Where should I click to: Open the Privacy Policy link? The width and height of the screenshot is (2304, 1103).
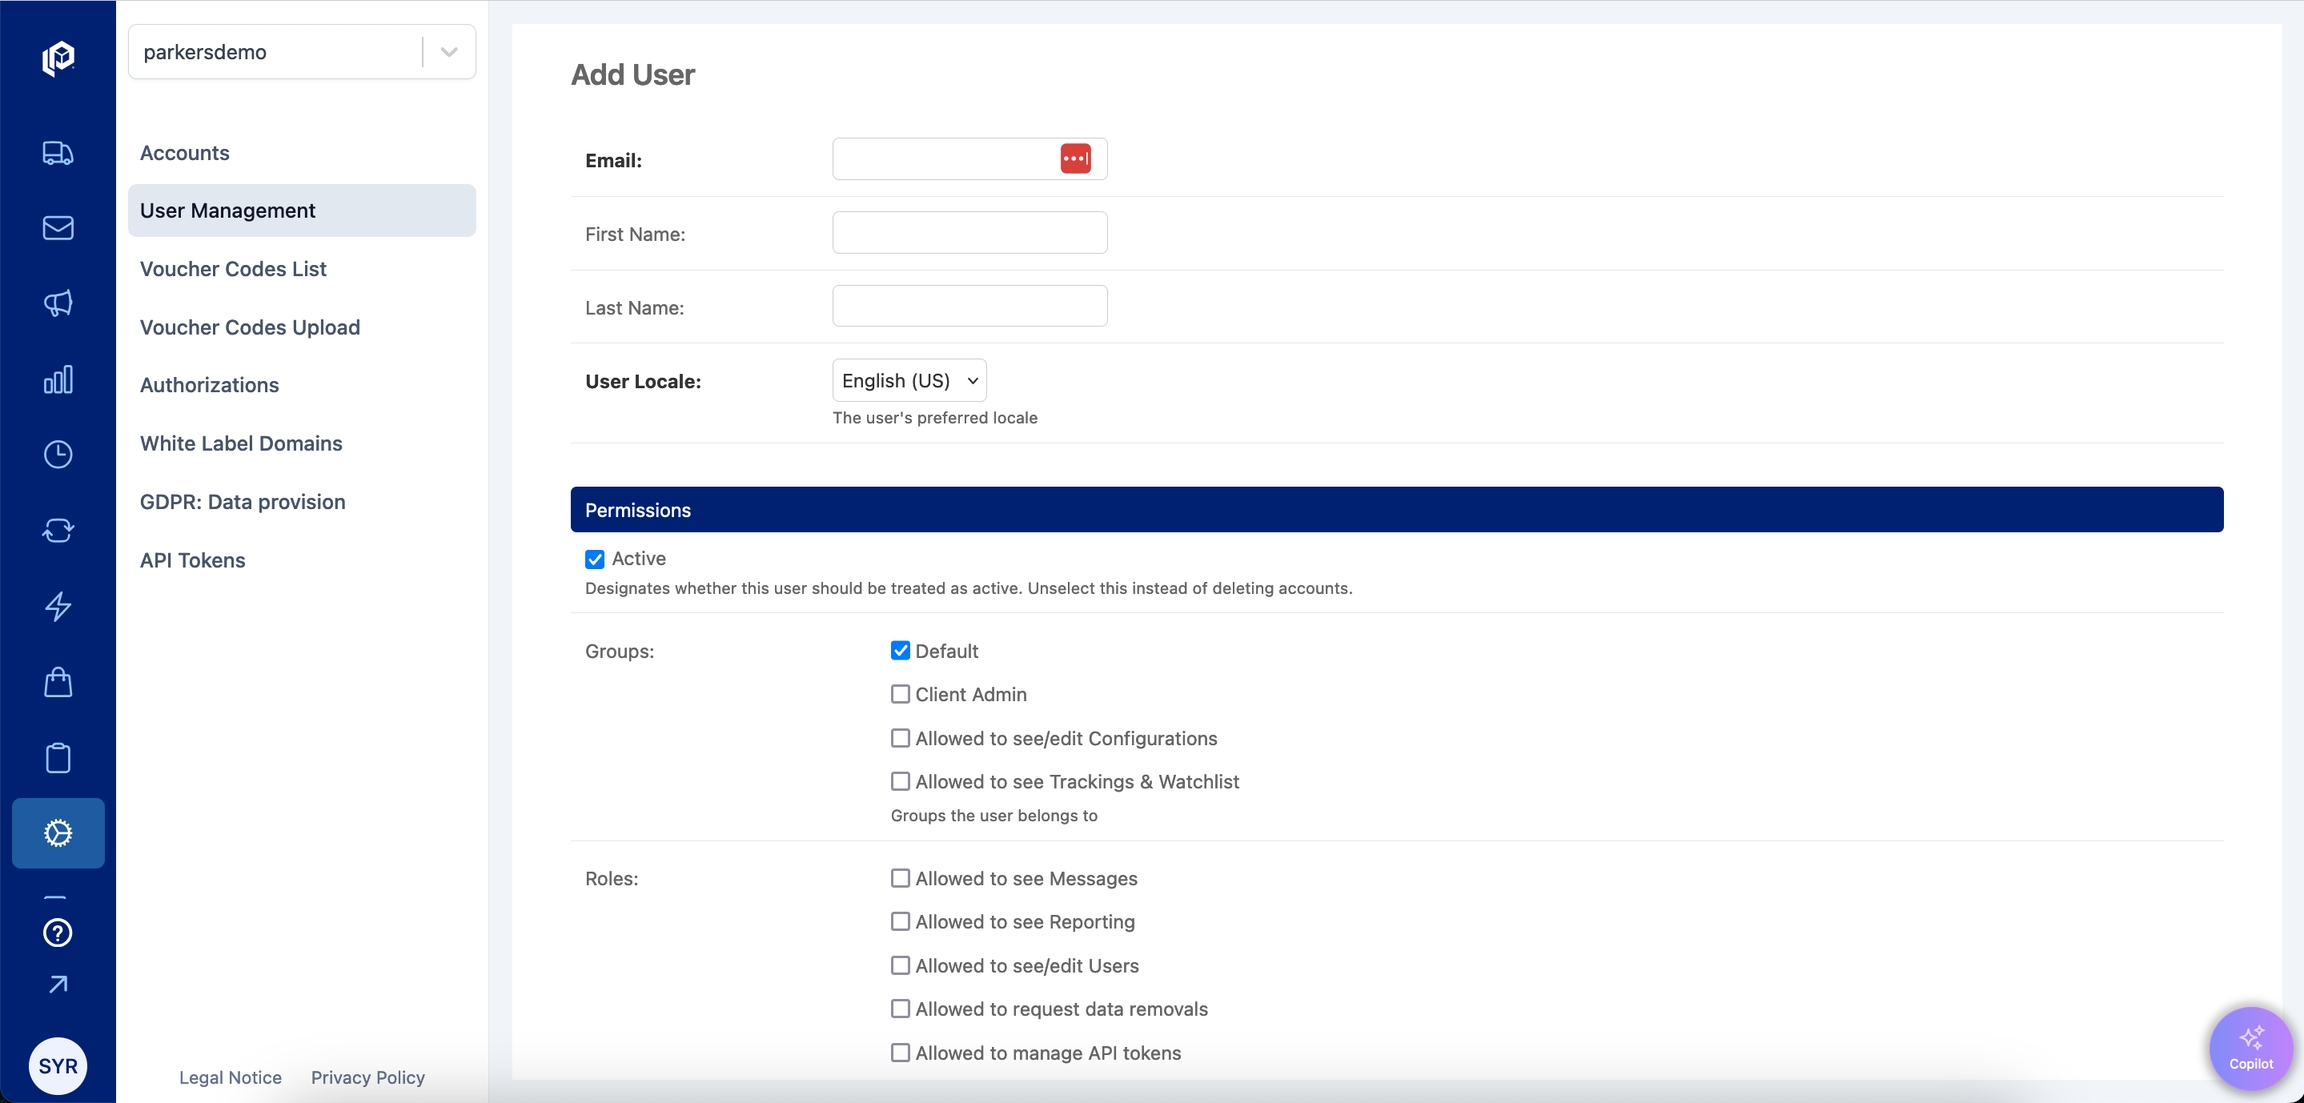pyautogui.click(x=367, y=1077)
